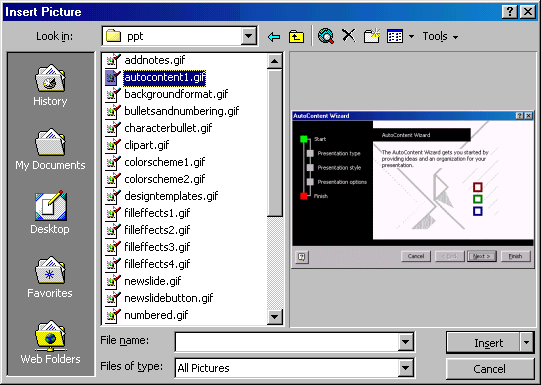Open the Tools menu
This screenshot has width=541, height=385.
[x=440, y=36]
